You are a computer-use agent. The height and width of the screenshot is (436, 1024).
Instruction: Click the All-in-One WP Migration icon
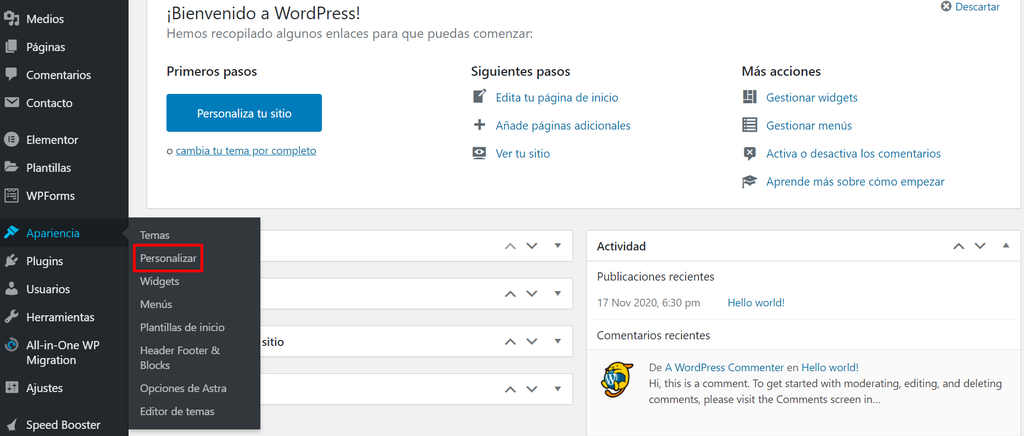11,346
